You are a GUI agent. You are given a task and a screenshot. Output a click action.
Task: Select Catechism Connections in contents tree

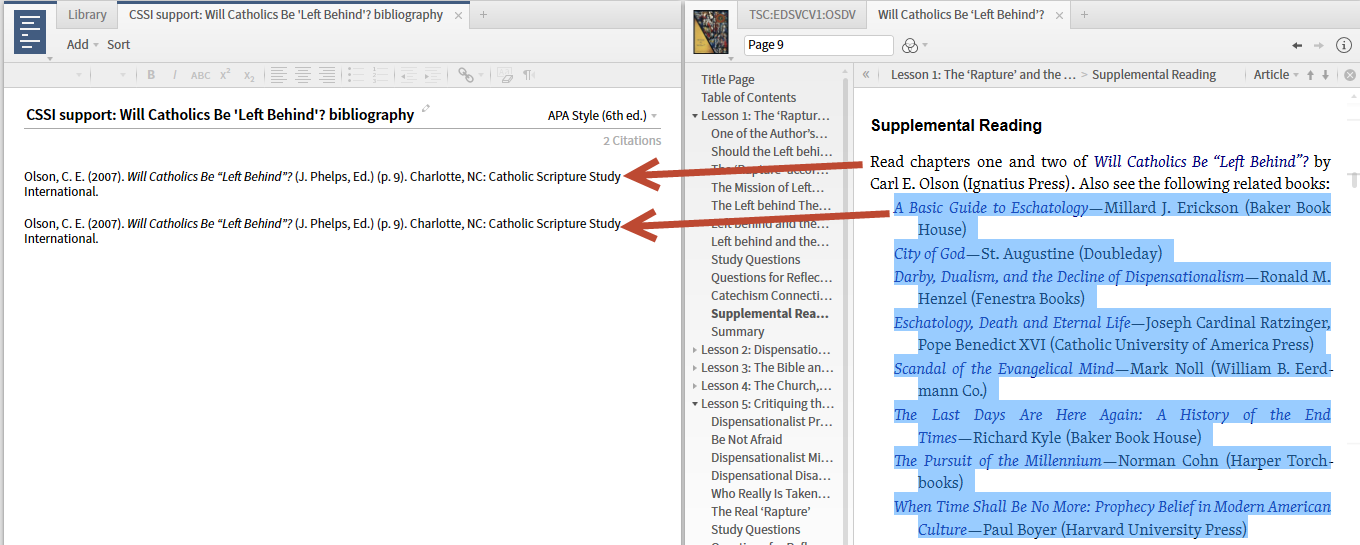tap(771, 296)
